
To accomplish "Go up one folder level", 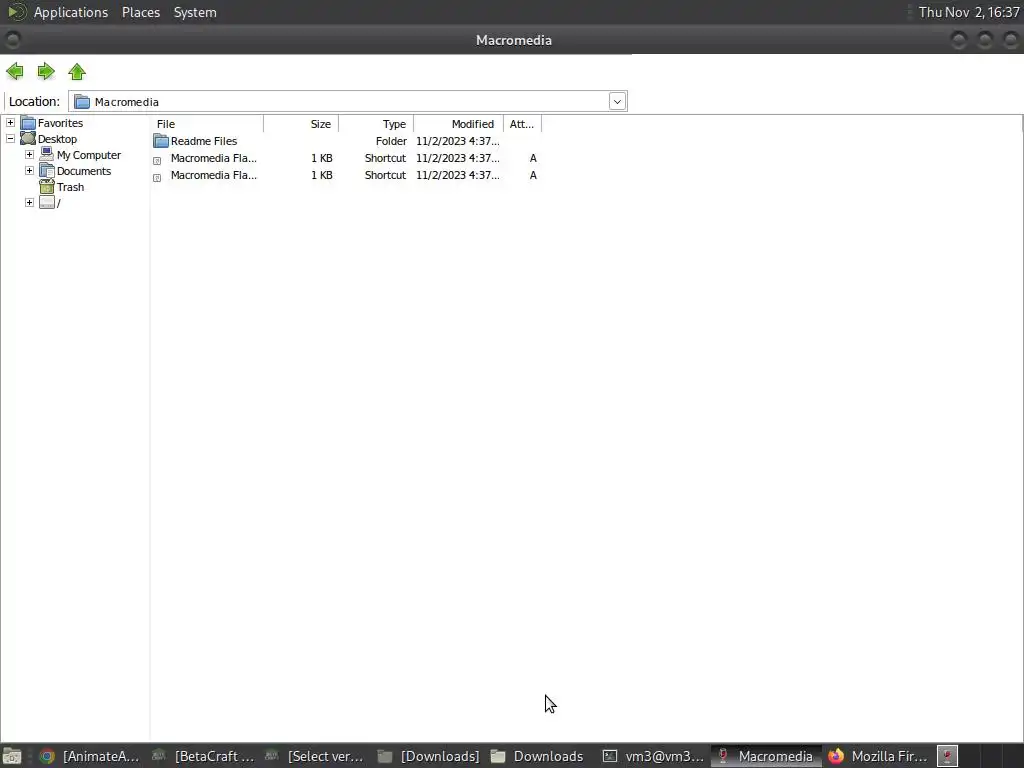I will (77, 71).
